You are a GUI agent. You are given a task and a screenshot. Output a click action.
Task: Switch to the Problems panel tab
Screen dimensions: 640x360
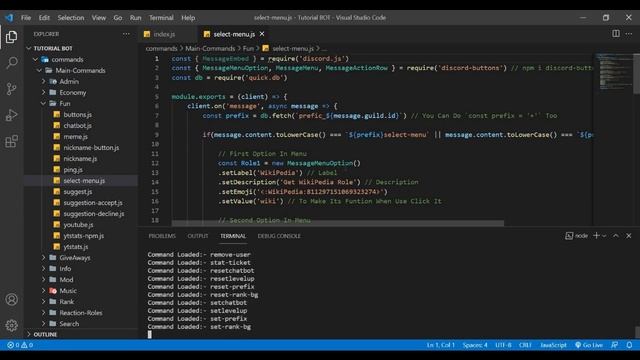162,236
